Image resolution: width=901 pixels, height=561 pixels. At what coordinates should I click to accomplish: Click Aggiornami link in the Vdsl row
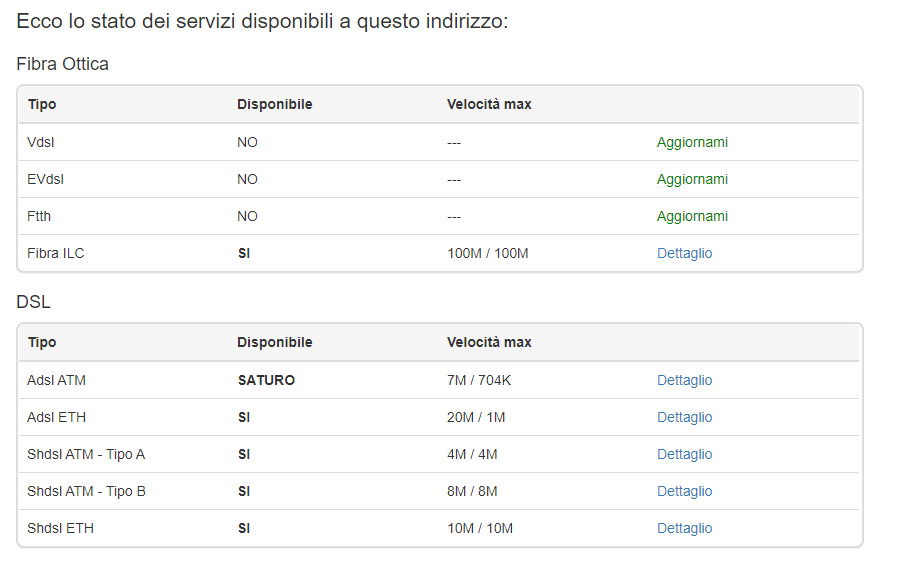click(x=692, y=142)
